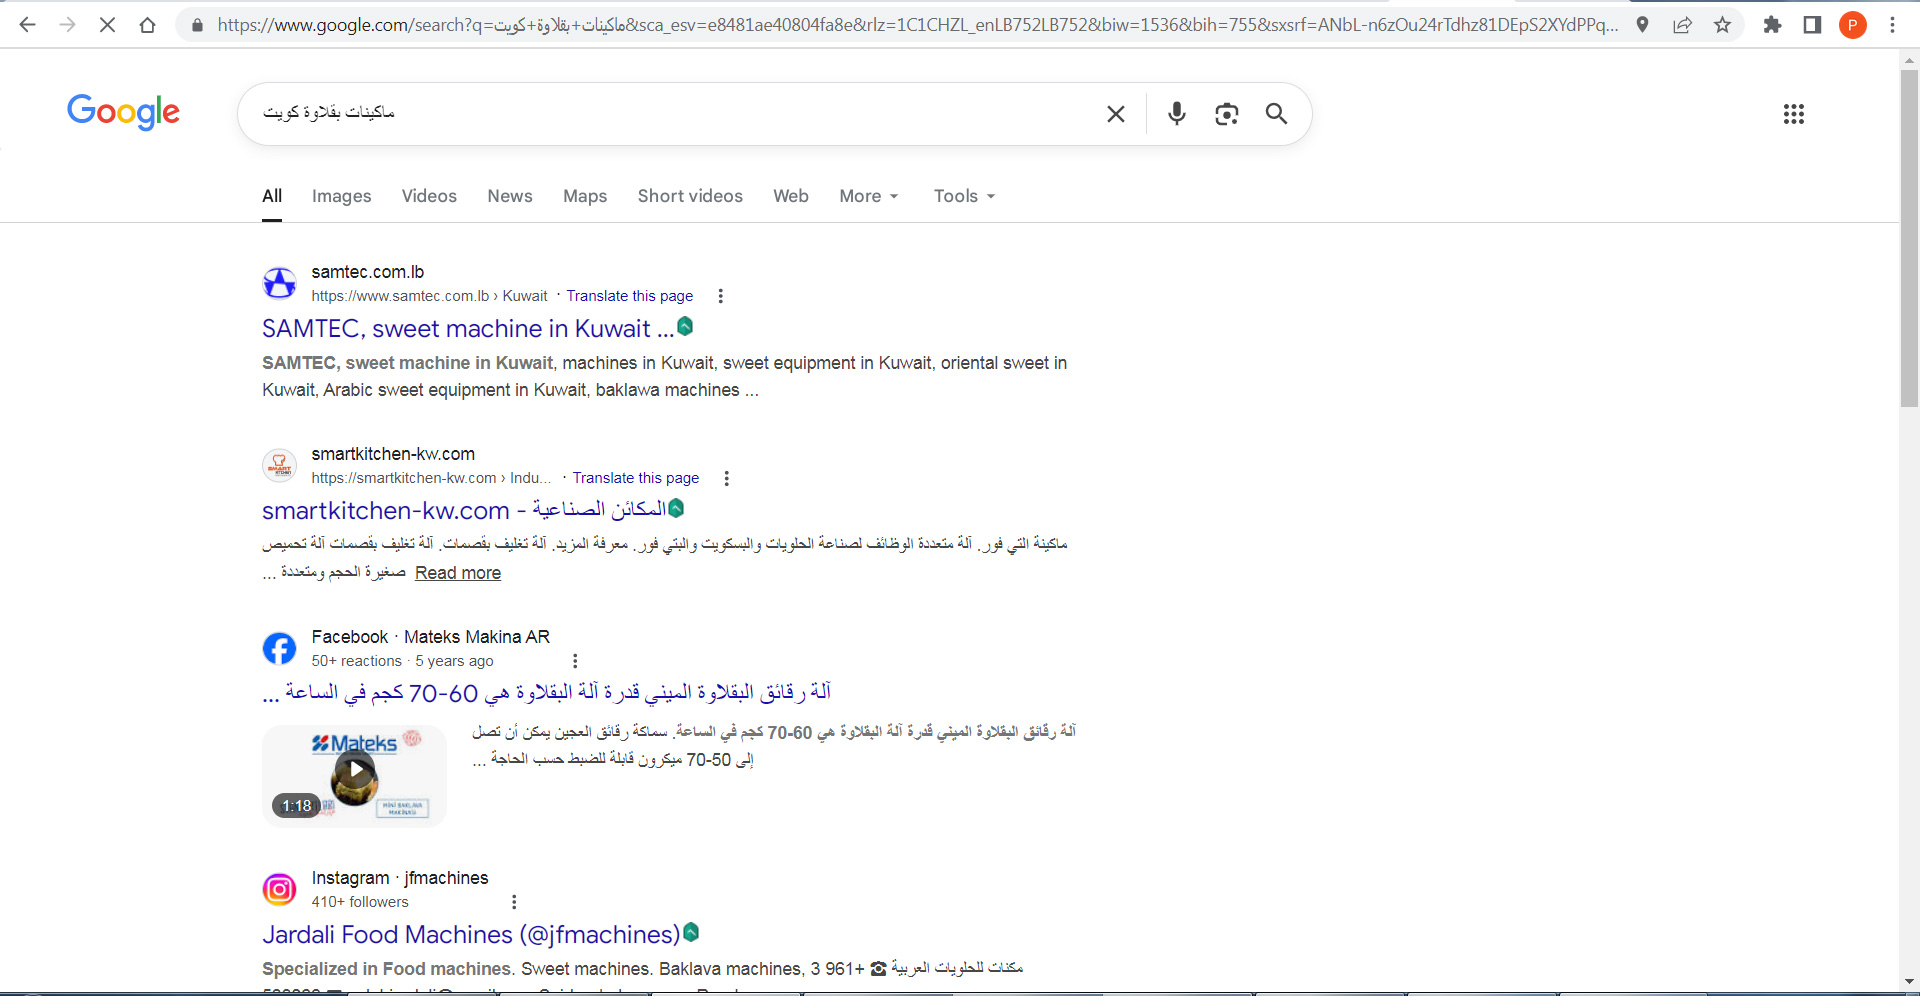
Task: Submit search with the magnifier icon
Action: 1276,114
